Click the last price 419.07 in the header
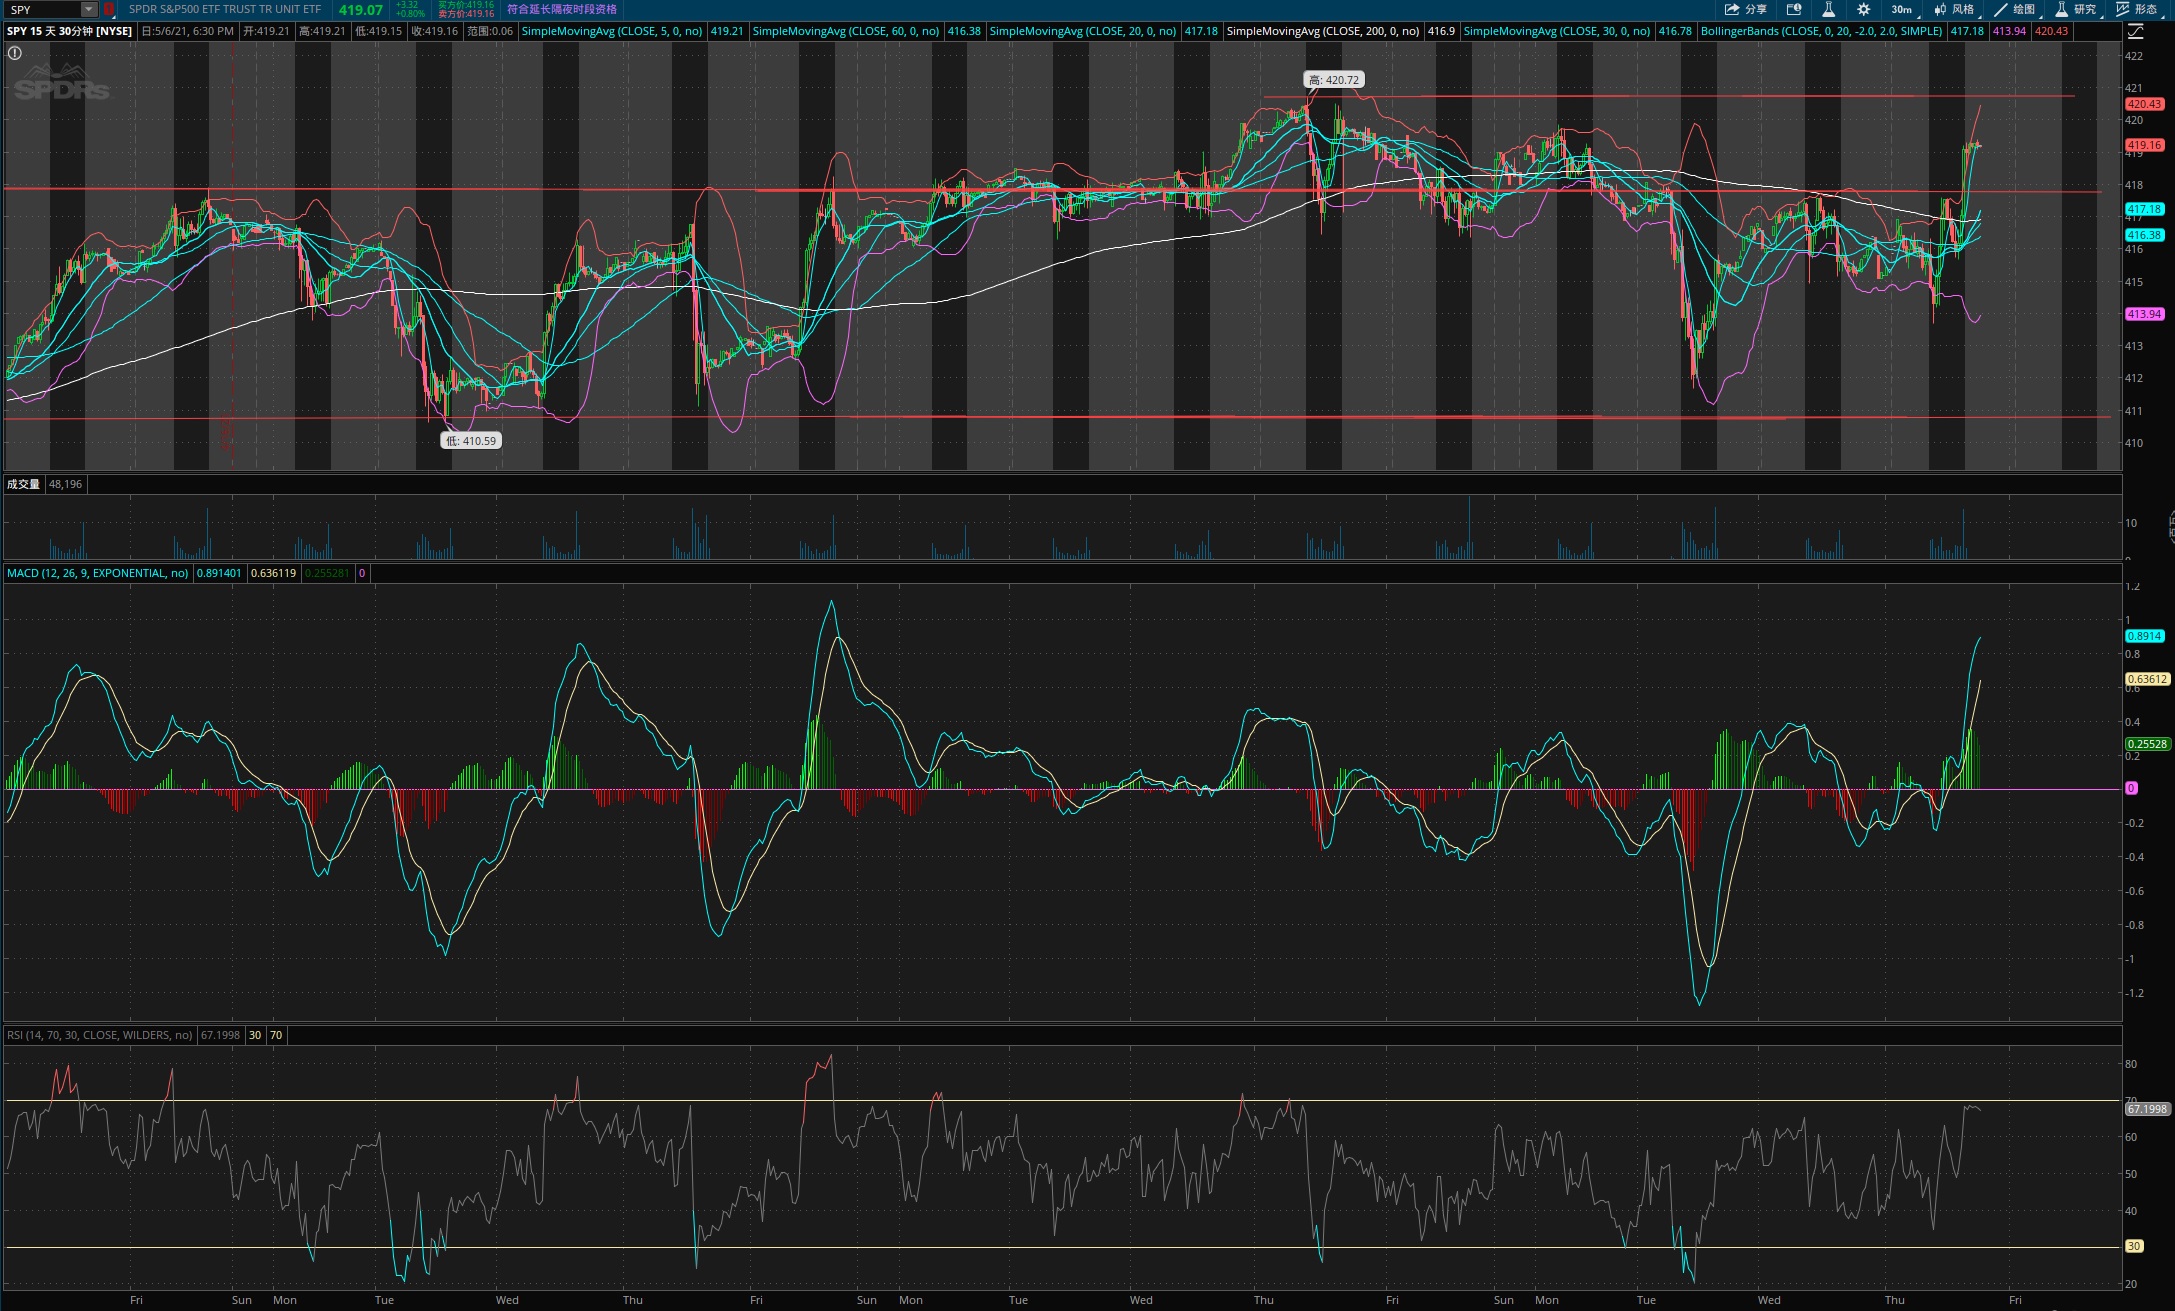The image size is (2175, 1311). pos(361,10)
